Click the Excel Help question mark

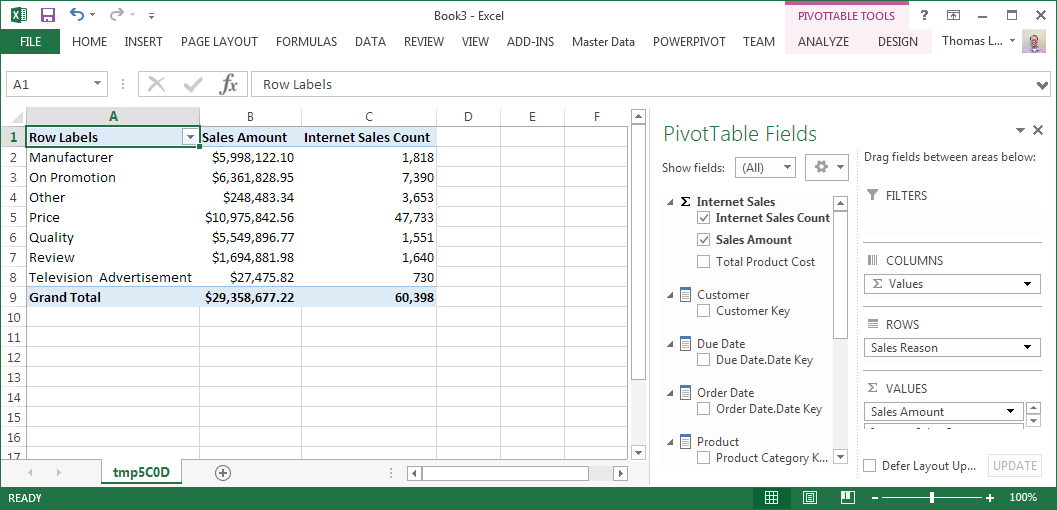click(x=924, y=15)
